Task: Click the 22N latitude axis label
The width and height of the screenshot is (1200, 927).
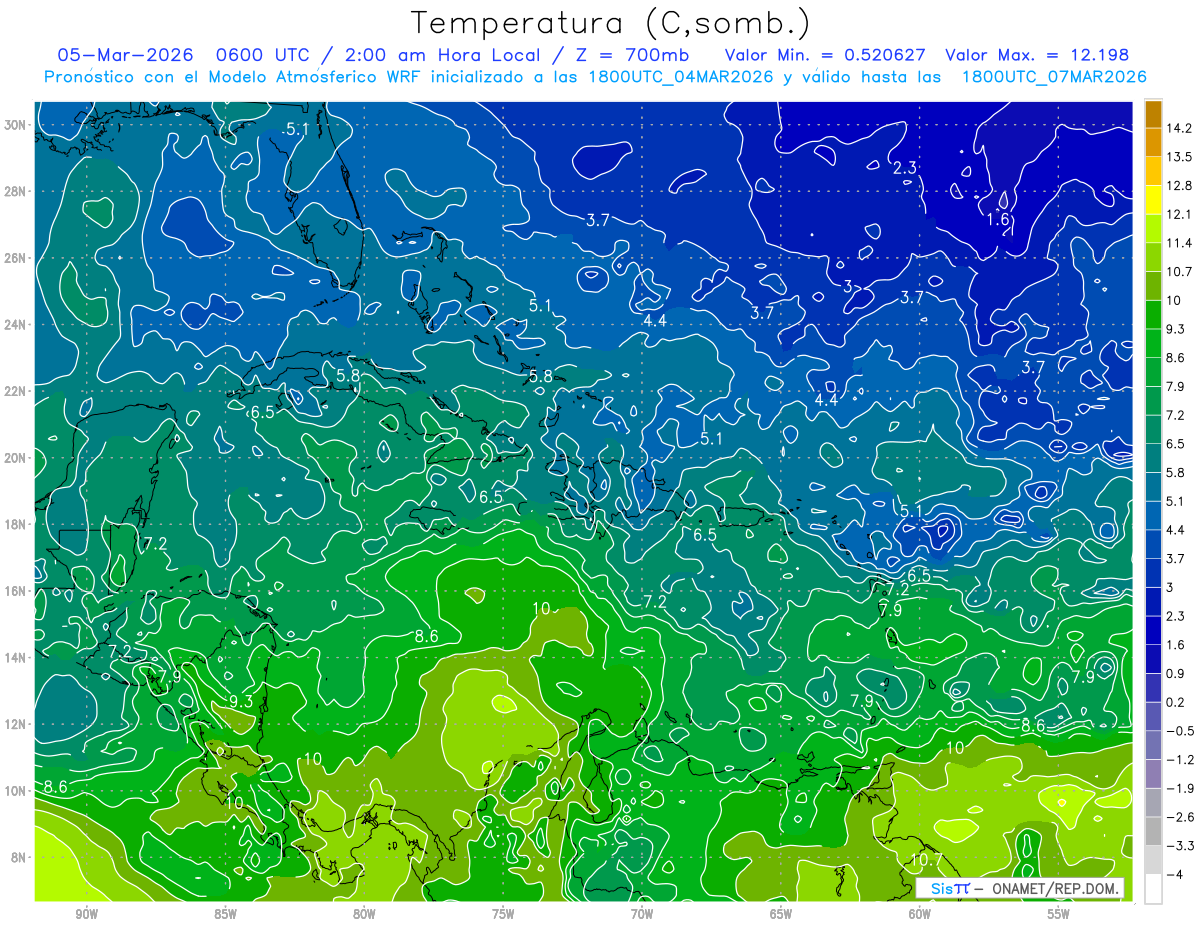Action: click(15, 391)
